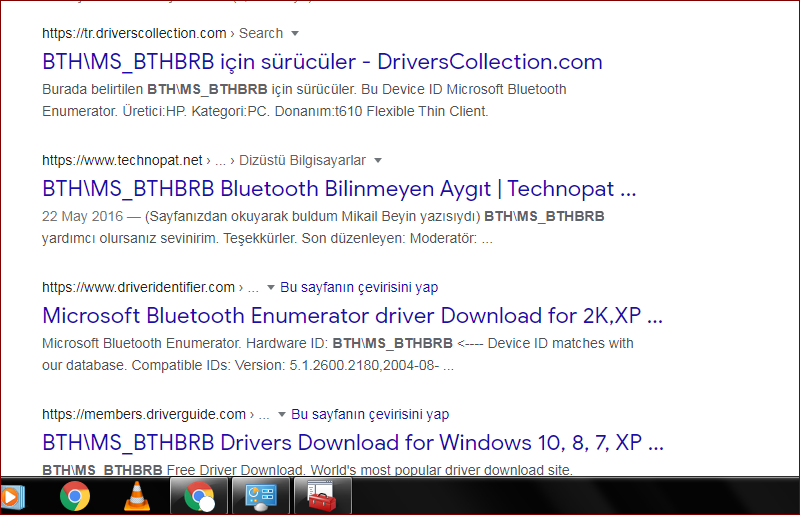Expand options arrow for driveridentifier.com result

coord(271,288)
